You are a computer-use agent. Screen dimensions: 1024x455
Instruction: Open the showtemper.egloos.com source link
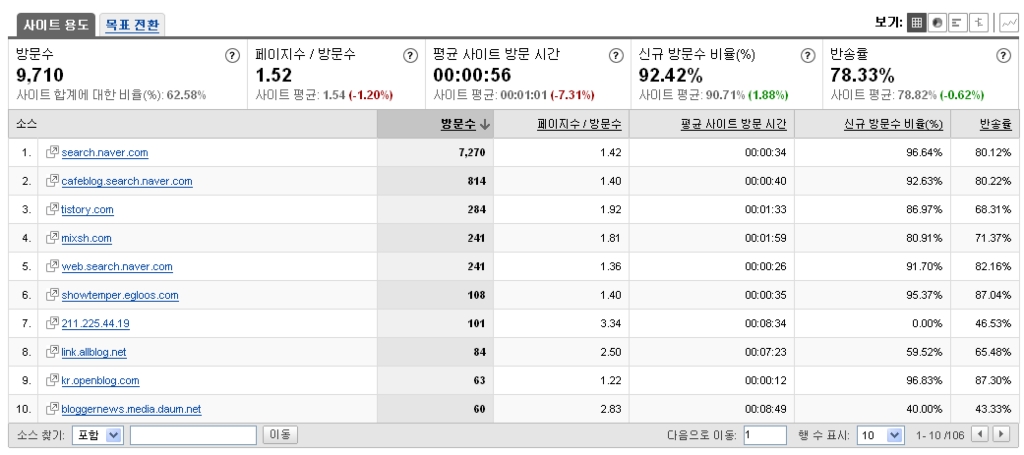coord(120,296)
